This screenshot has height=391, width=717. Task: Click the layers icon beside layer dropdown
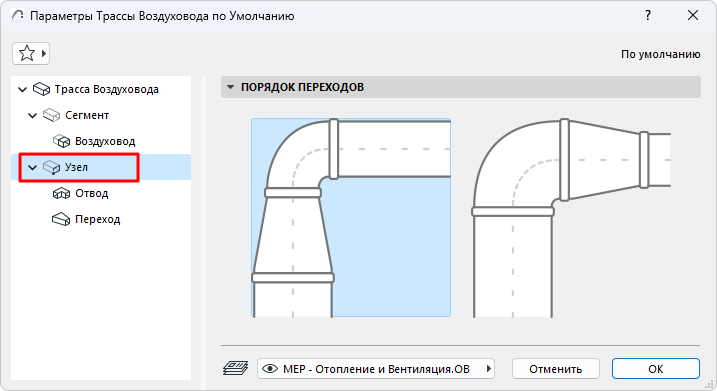coord(235,368)
